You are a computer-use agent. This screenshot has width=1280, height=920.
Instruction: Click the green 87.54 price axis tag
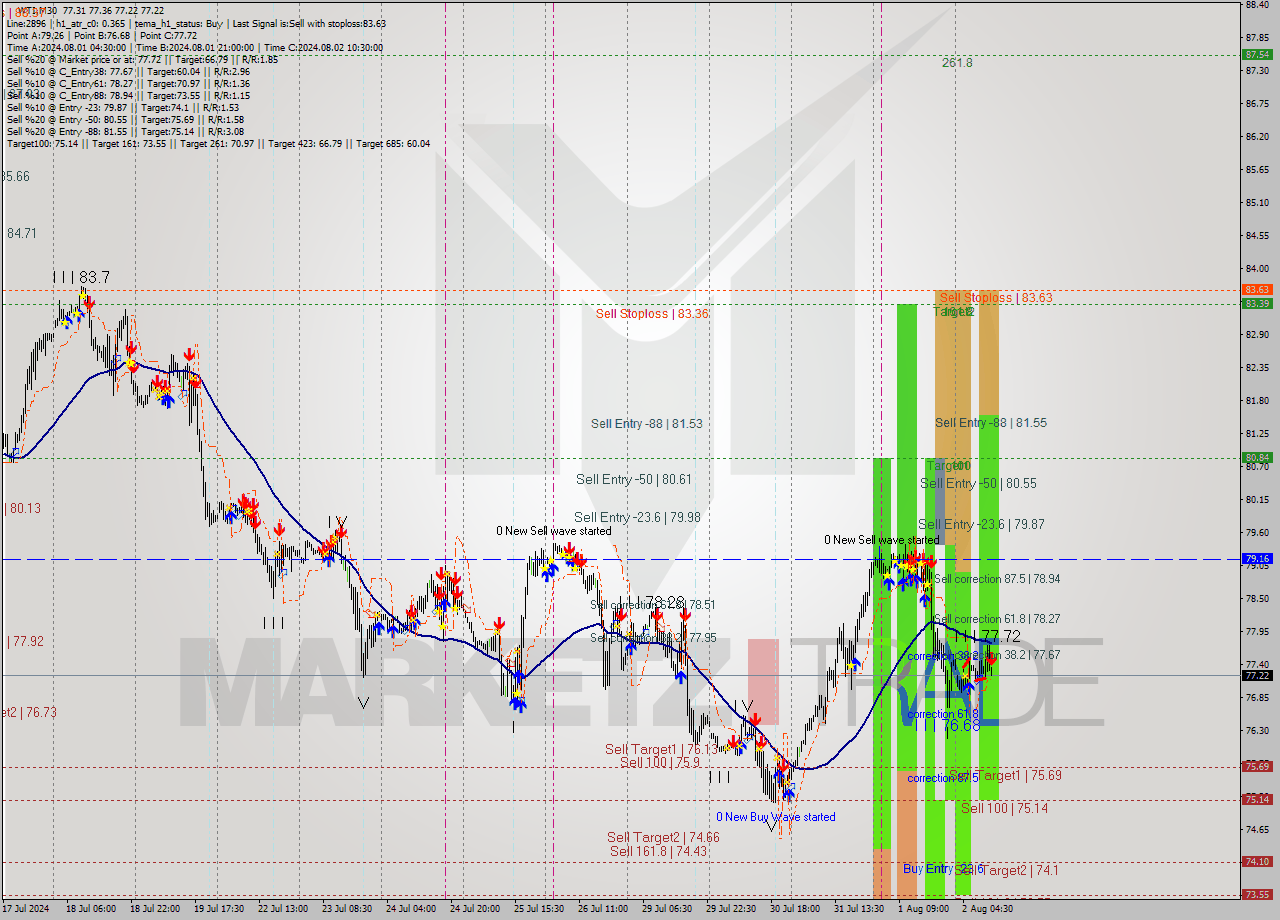pyautogui.click(x=1256, y=55)
